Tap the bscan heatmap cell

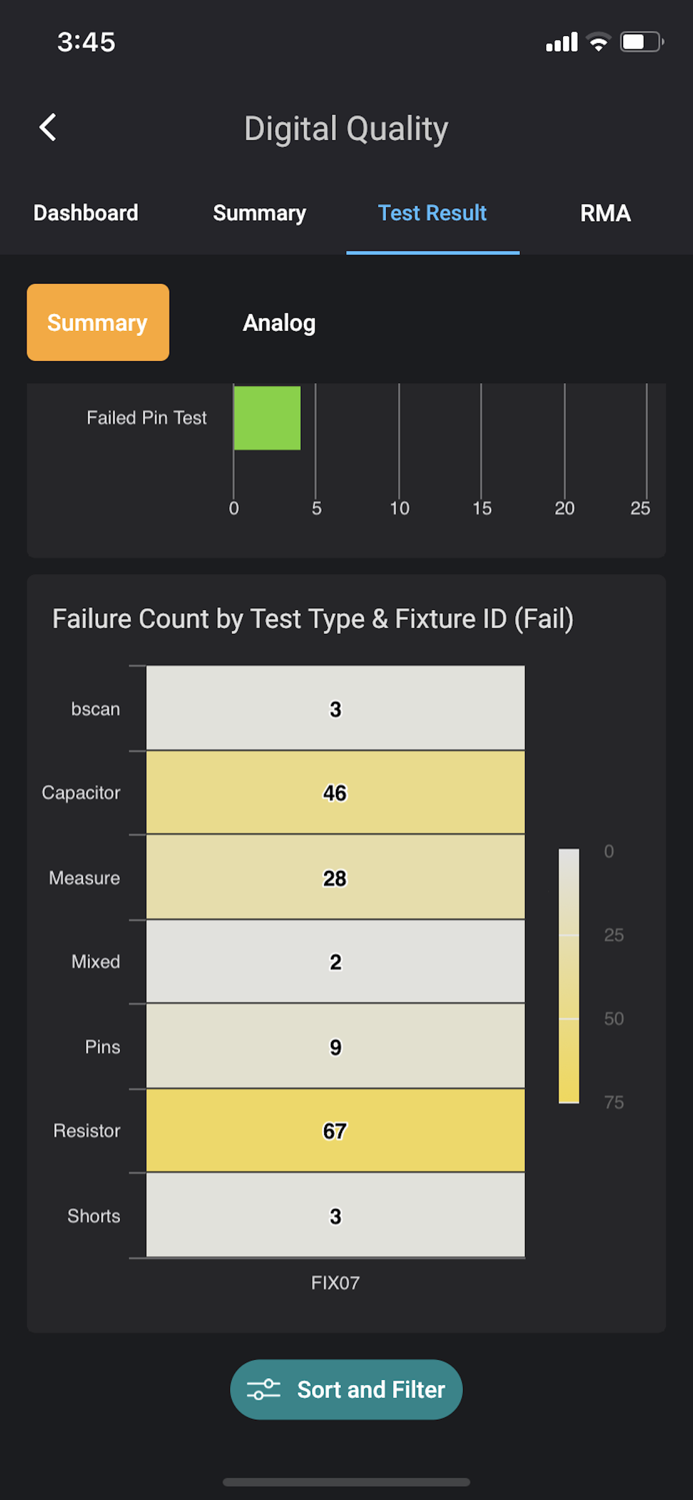[335, 709]
